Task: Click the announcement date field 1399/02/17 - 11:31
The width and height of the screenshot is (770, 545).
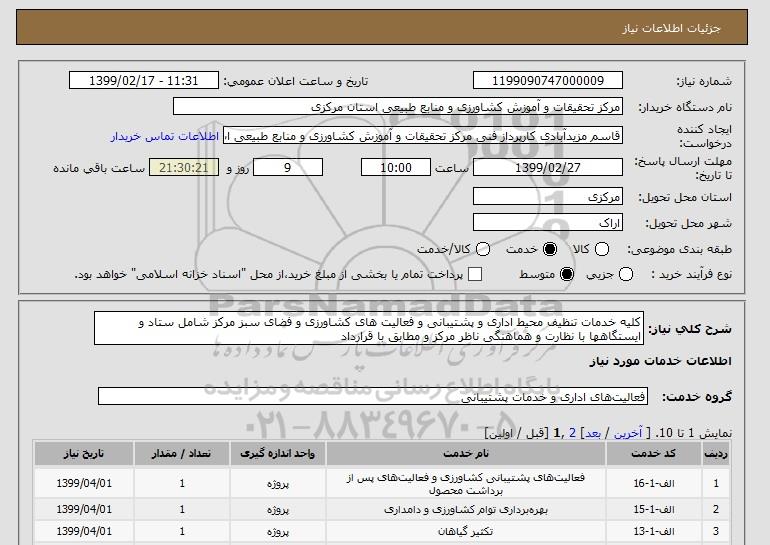Action: point(144,81)
